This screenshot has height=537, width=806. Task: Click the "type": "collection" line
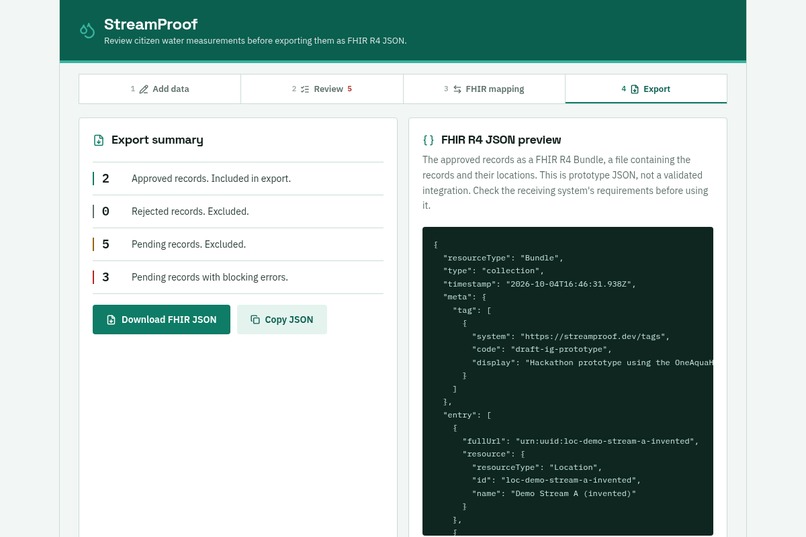click(x=493, y=271)
